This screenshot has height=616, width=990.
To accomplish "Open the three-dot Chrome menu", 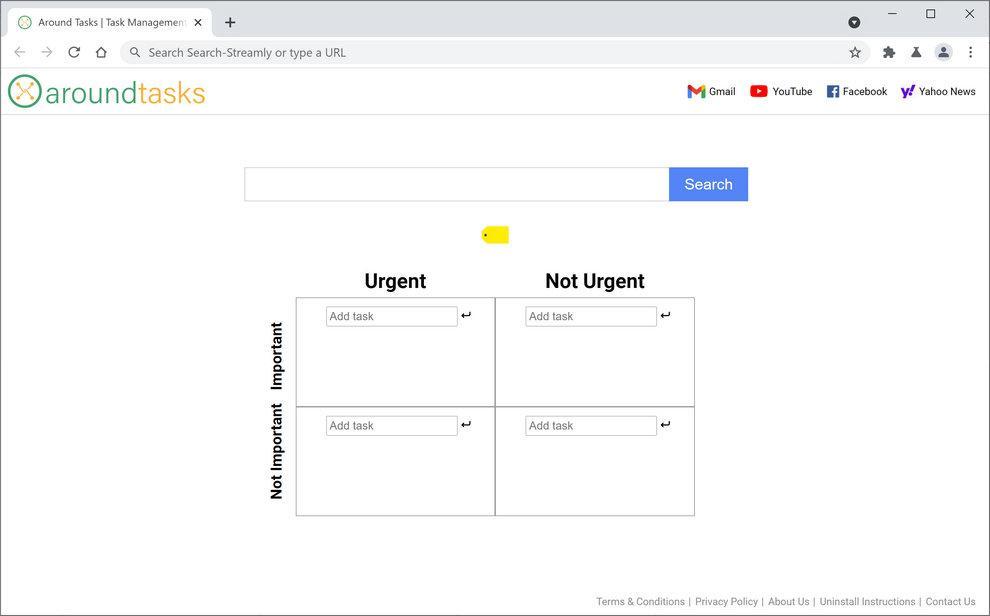I will coord(970,52).
